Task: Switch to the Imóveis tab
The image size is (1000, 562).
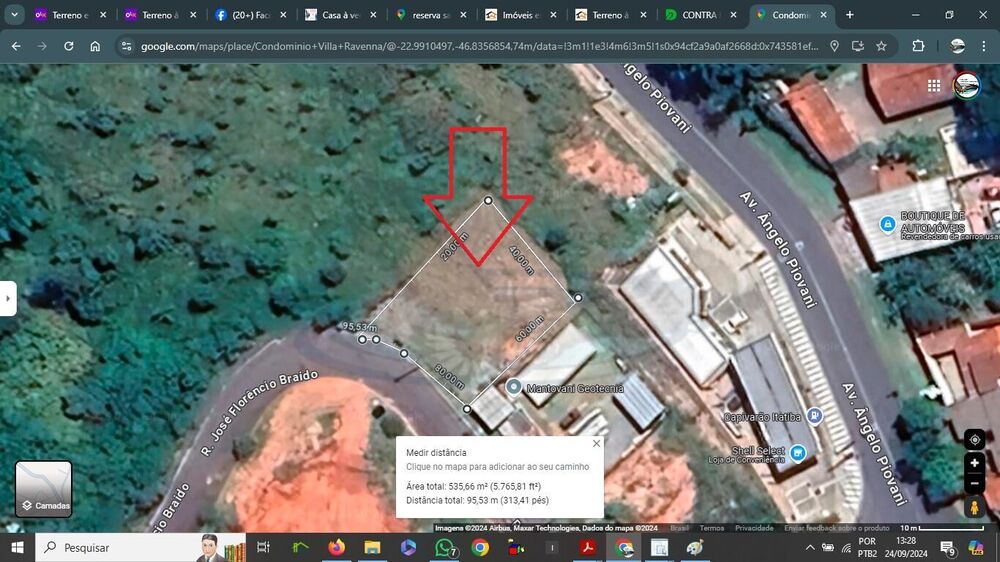Action: [515, 15]
